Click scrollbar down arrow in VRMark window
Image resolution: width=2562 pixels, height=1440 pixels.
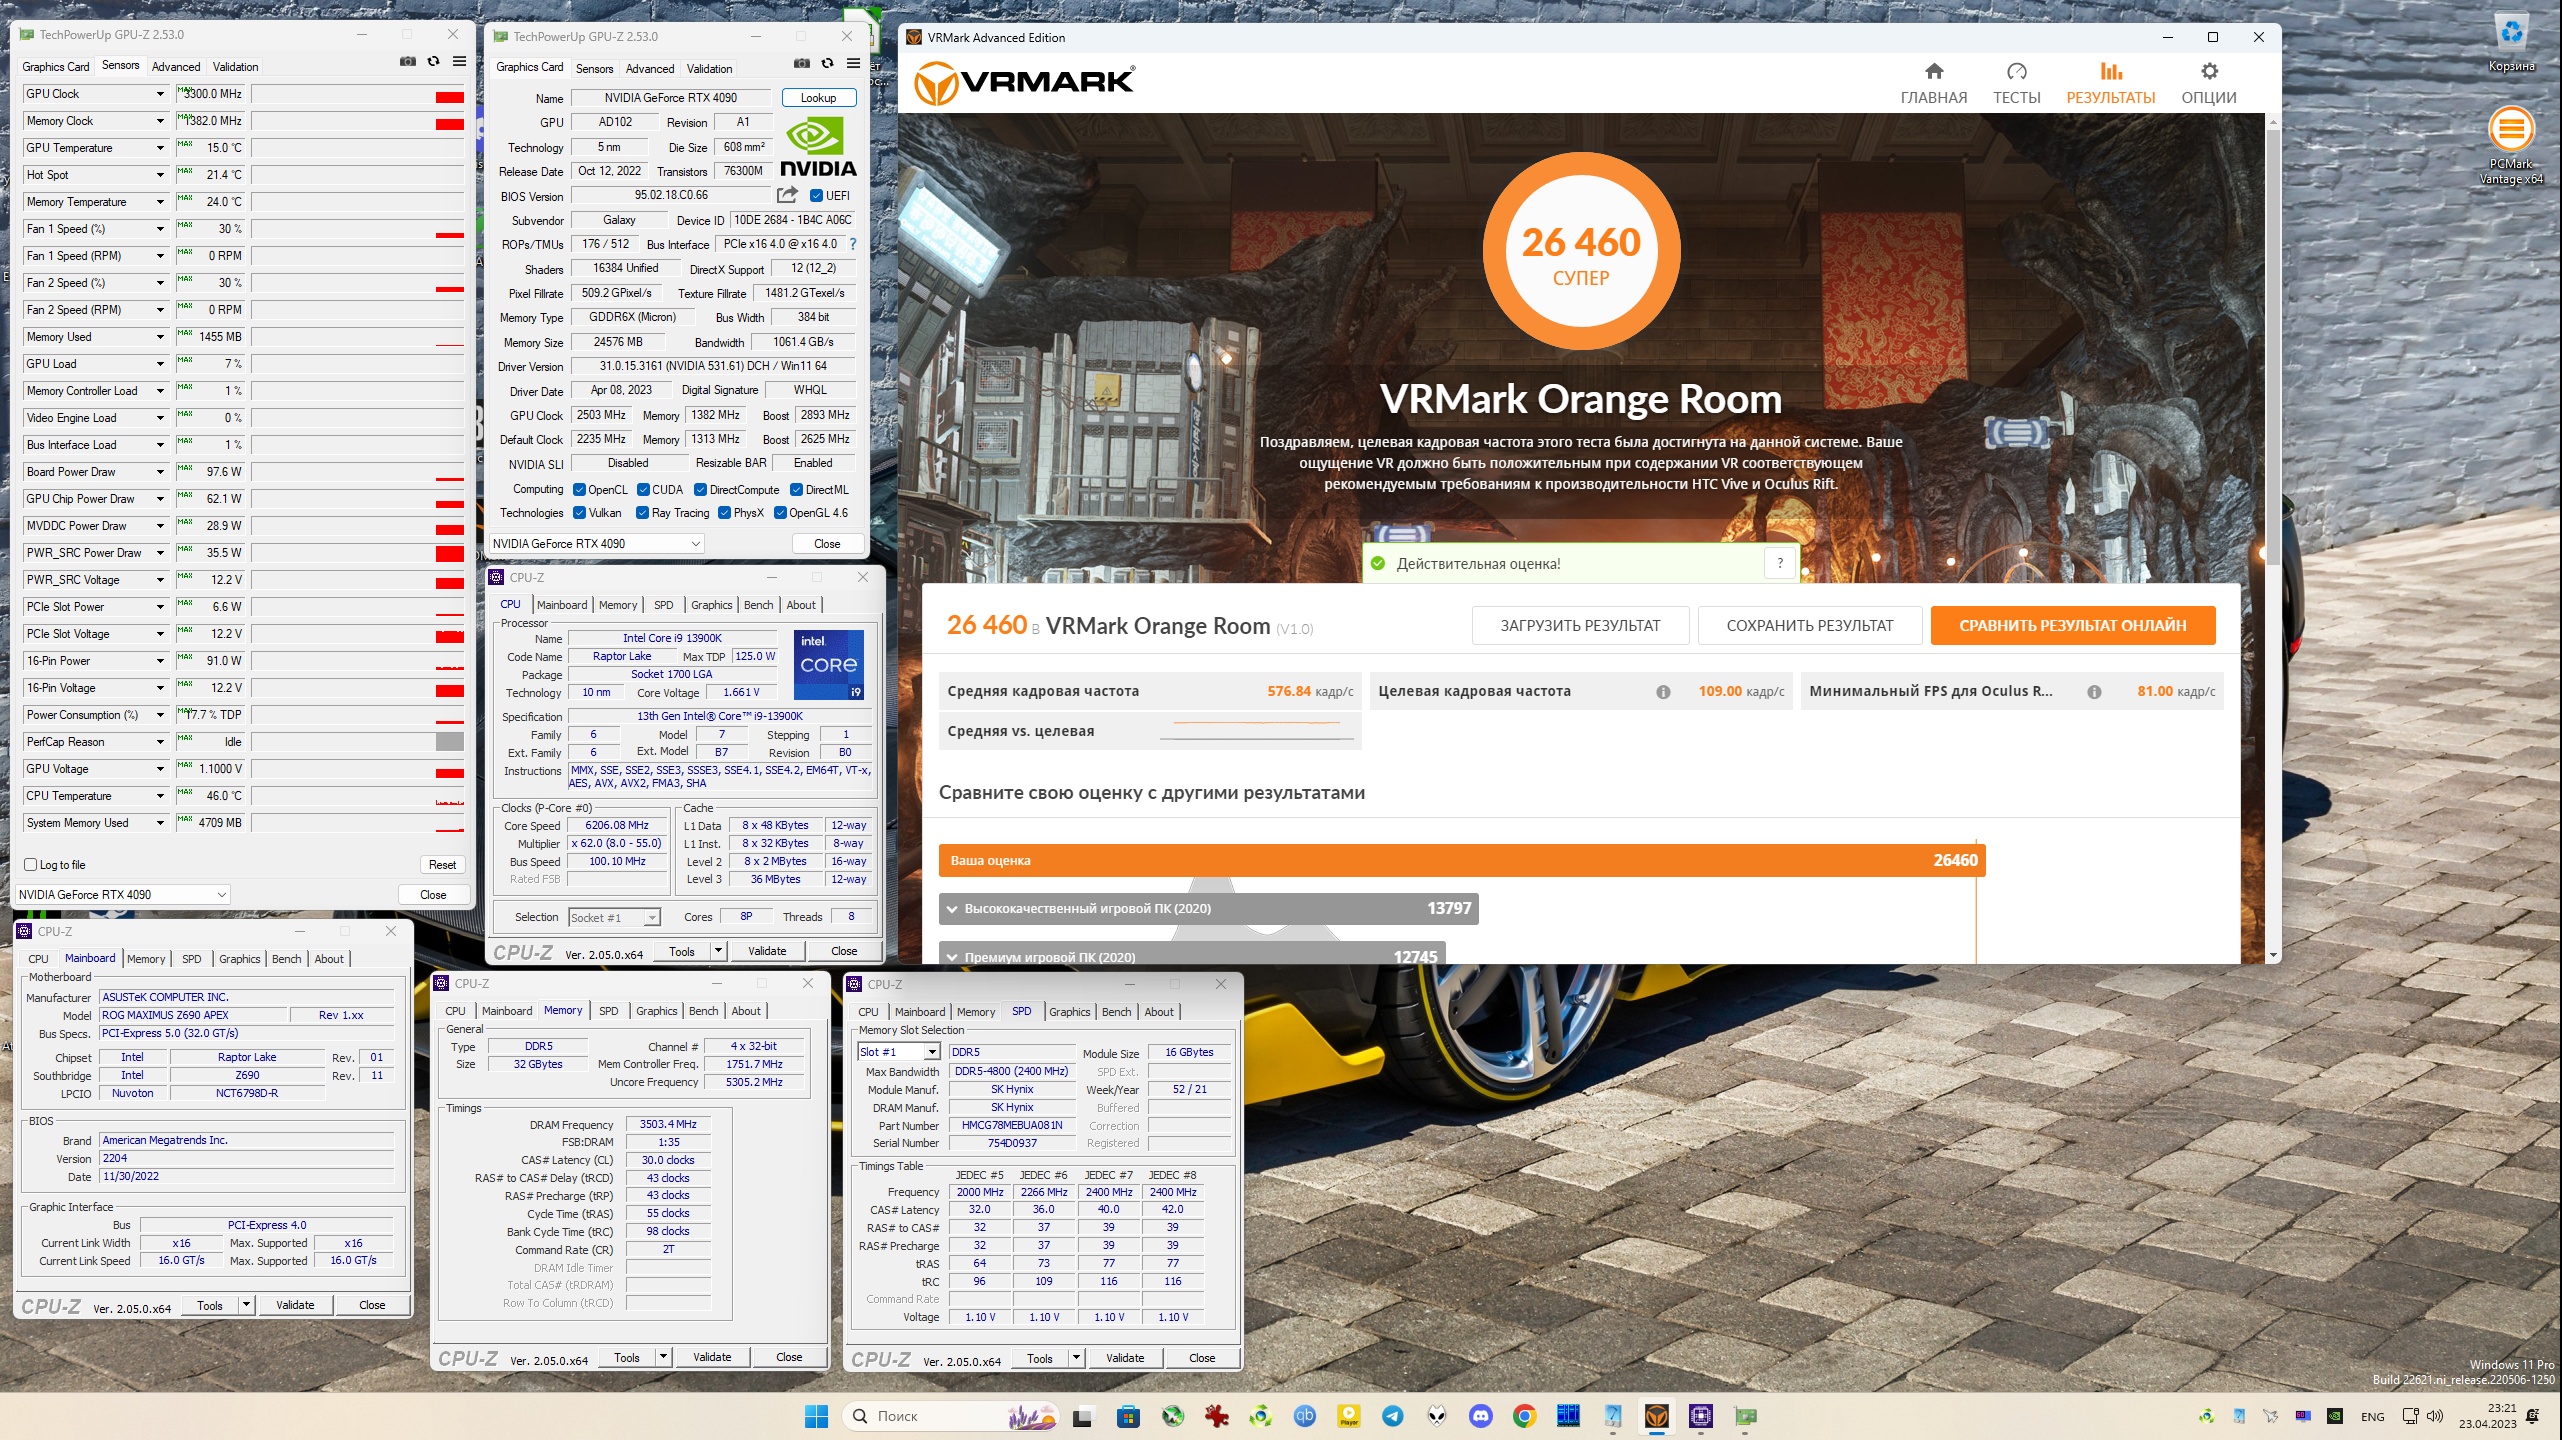tap(2273, 955)
